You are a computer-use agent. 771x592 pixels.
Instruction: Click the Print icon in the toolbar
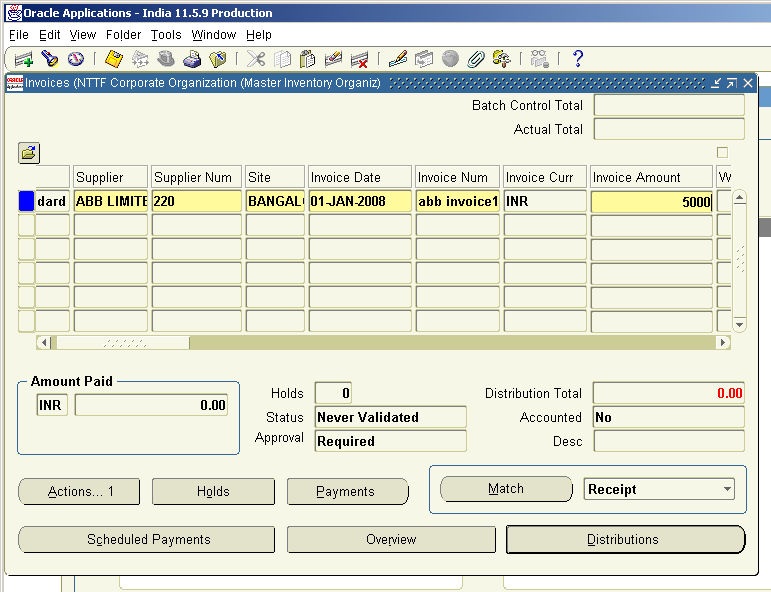pos(192,59)
